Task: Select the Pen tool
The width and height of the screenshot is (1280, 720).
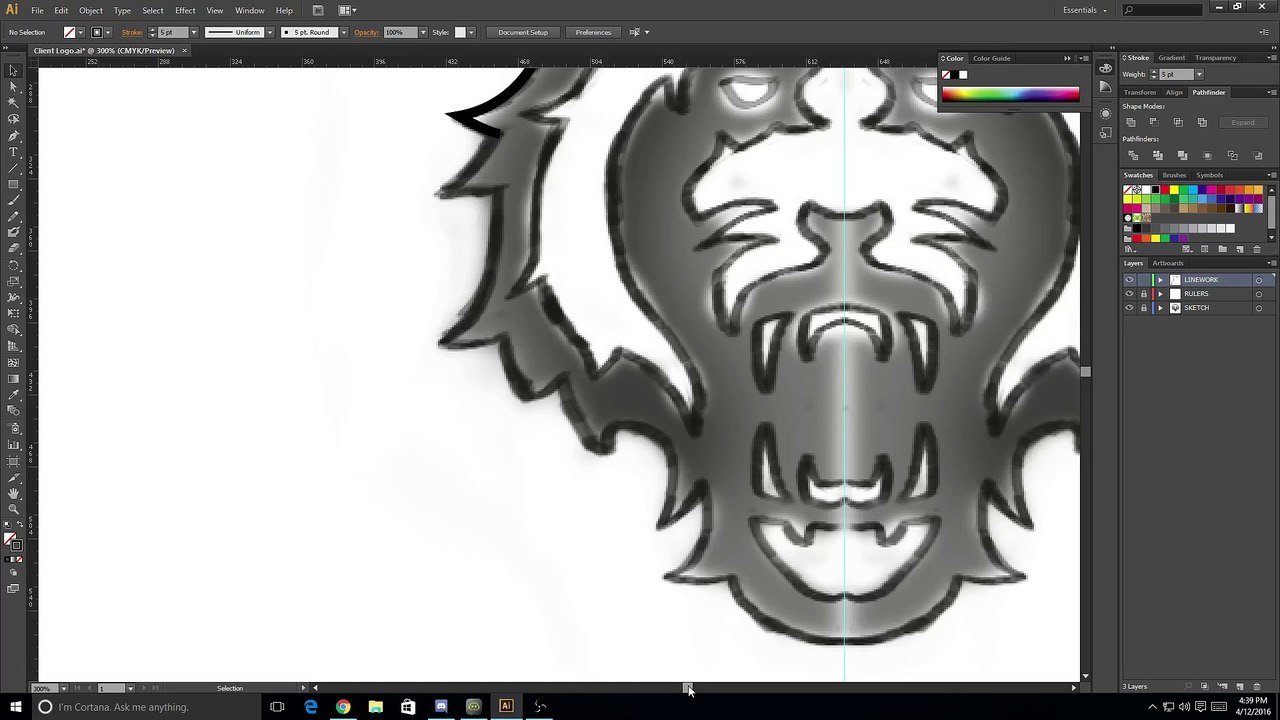Action: click(13, 135)
